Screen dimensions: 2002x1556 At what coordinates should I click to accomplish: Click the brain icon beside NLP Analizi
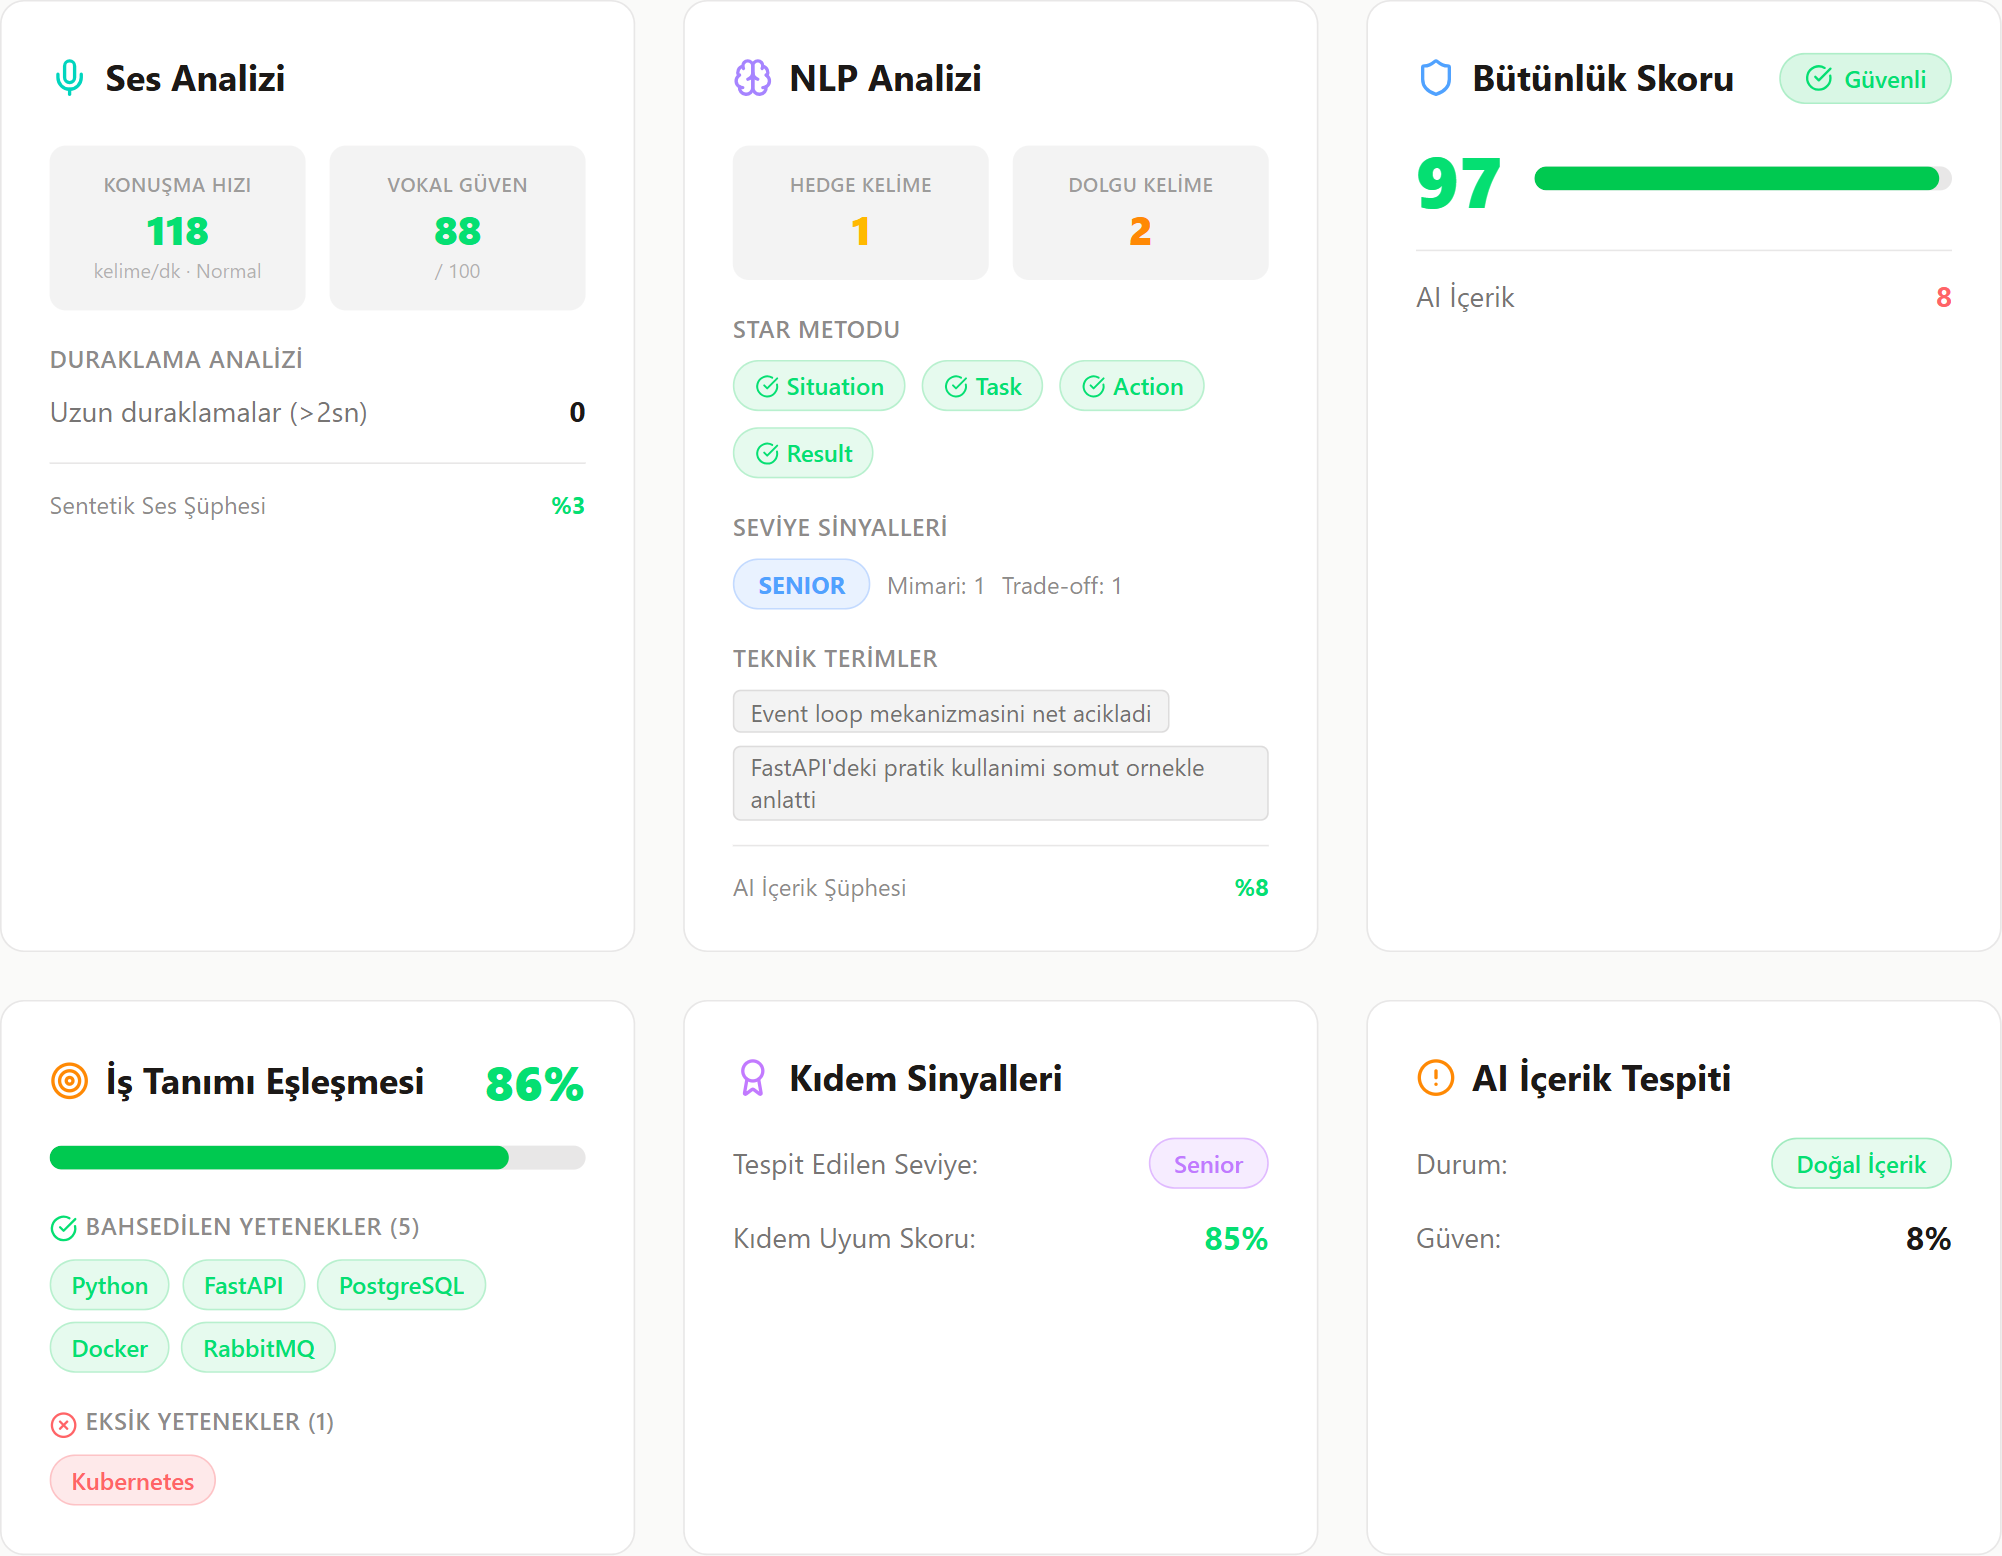[752, 78]
